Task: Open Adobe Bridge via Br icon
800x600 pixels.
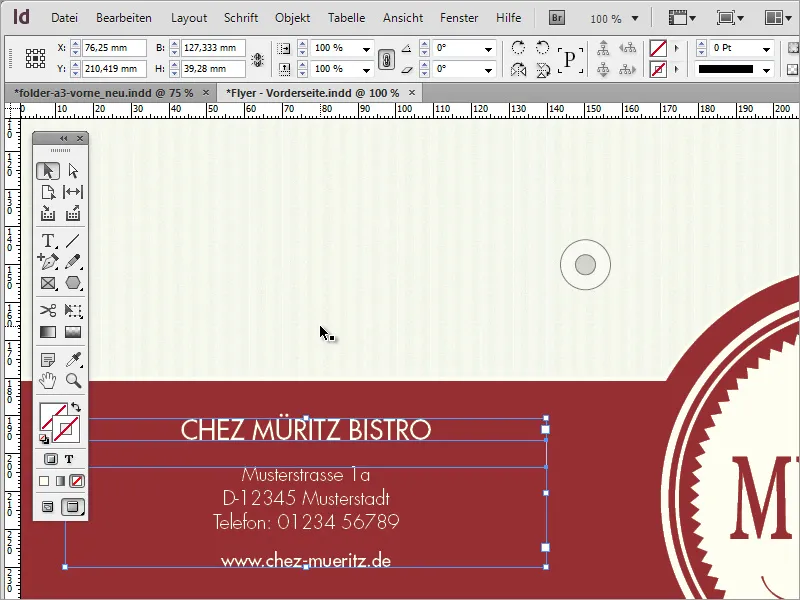Action: [x=557, y=18]
